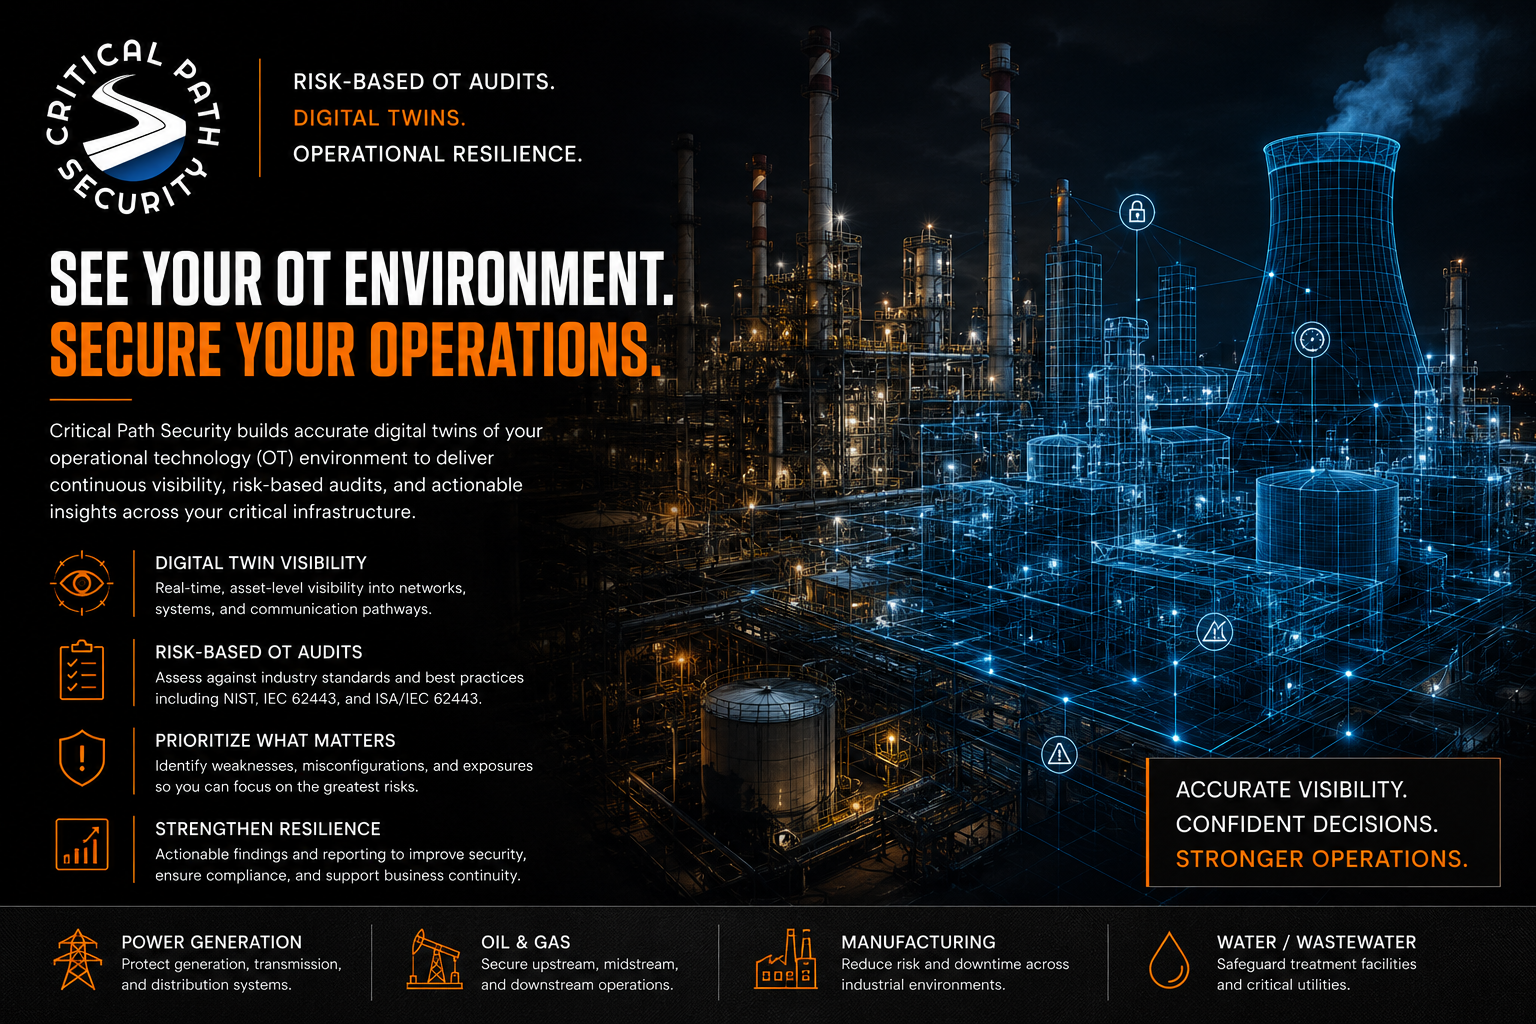Select the "STRENGTHEN RESILIENCE" heading
This screenshot has height=1024, width=1536.
click(x=268, y=829)
